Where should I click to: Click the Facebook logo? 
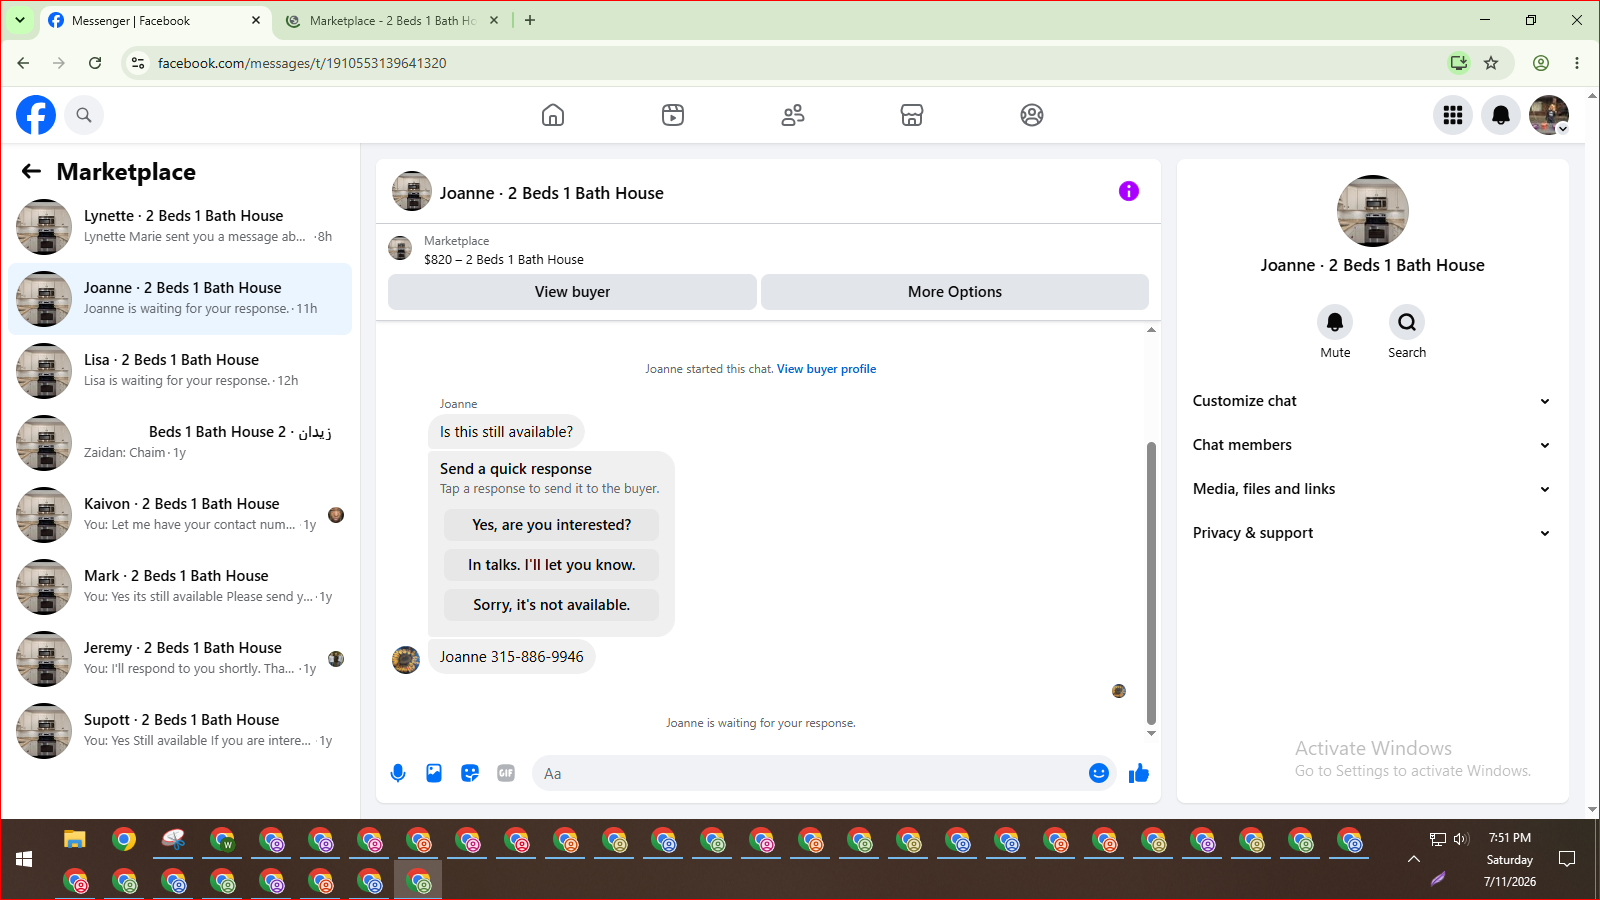tap(36, 115)
